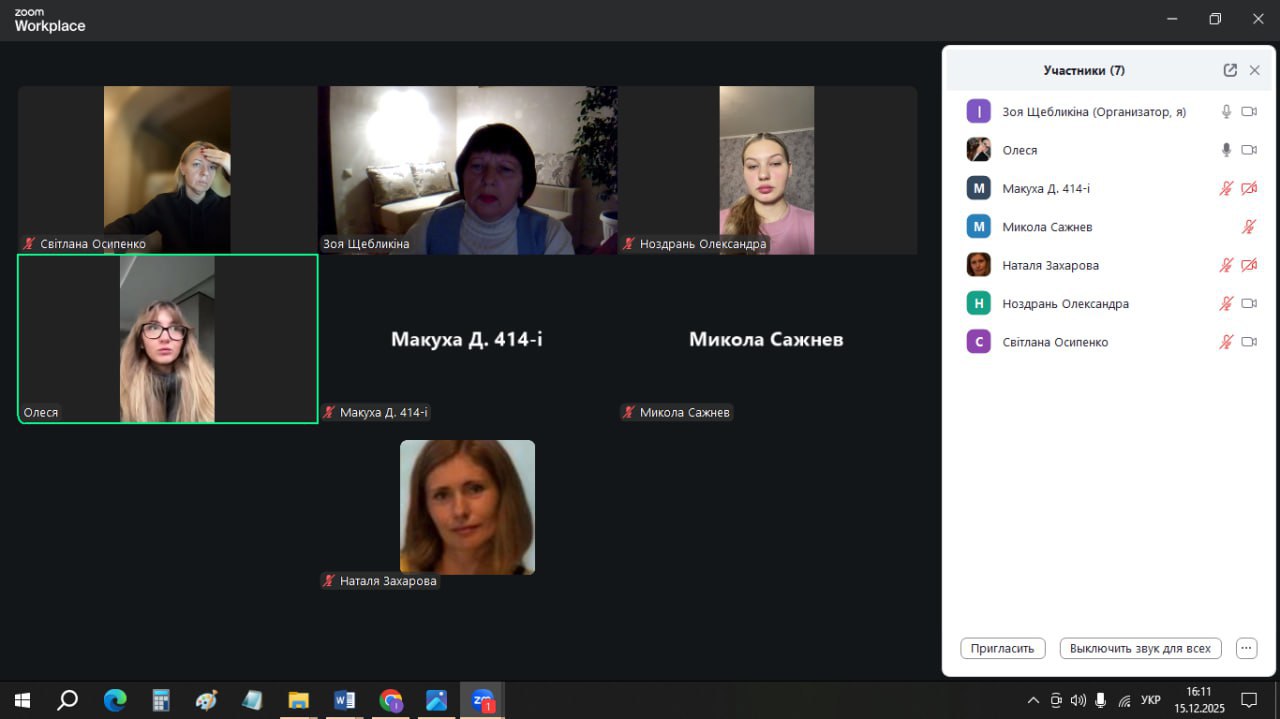Image resolution: width=1280 pixels, height=719 pixels.
Task: Click Зоя Щебликіна's camera icon in list
Action: pos(1249,112)
